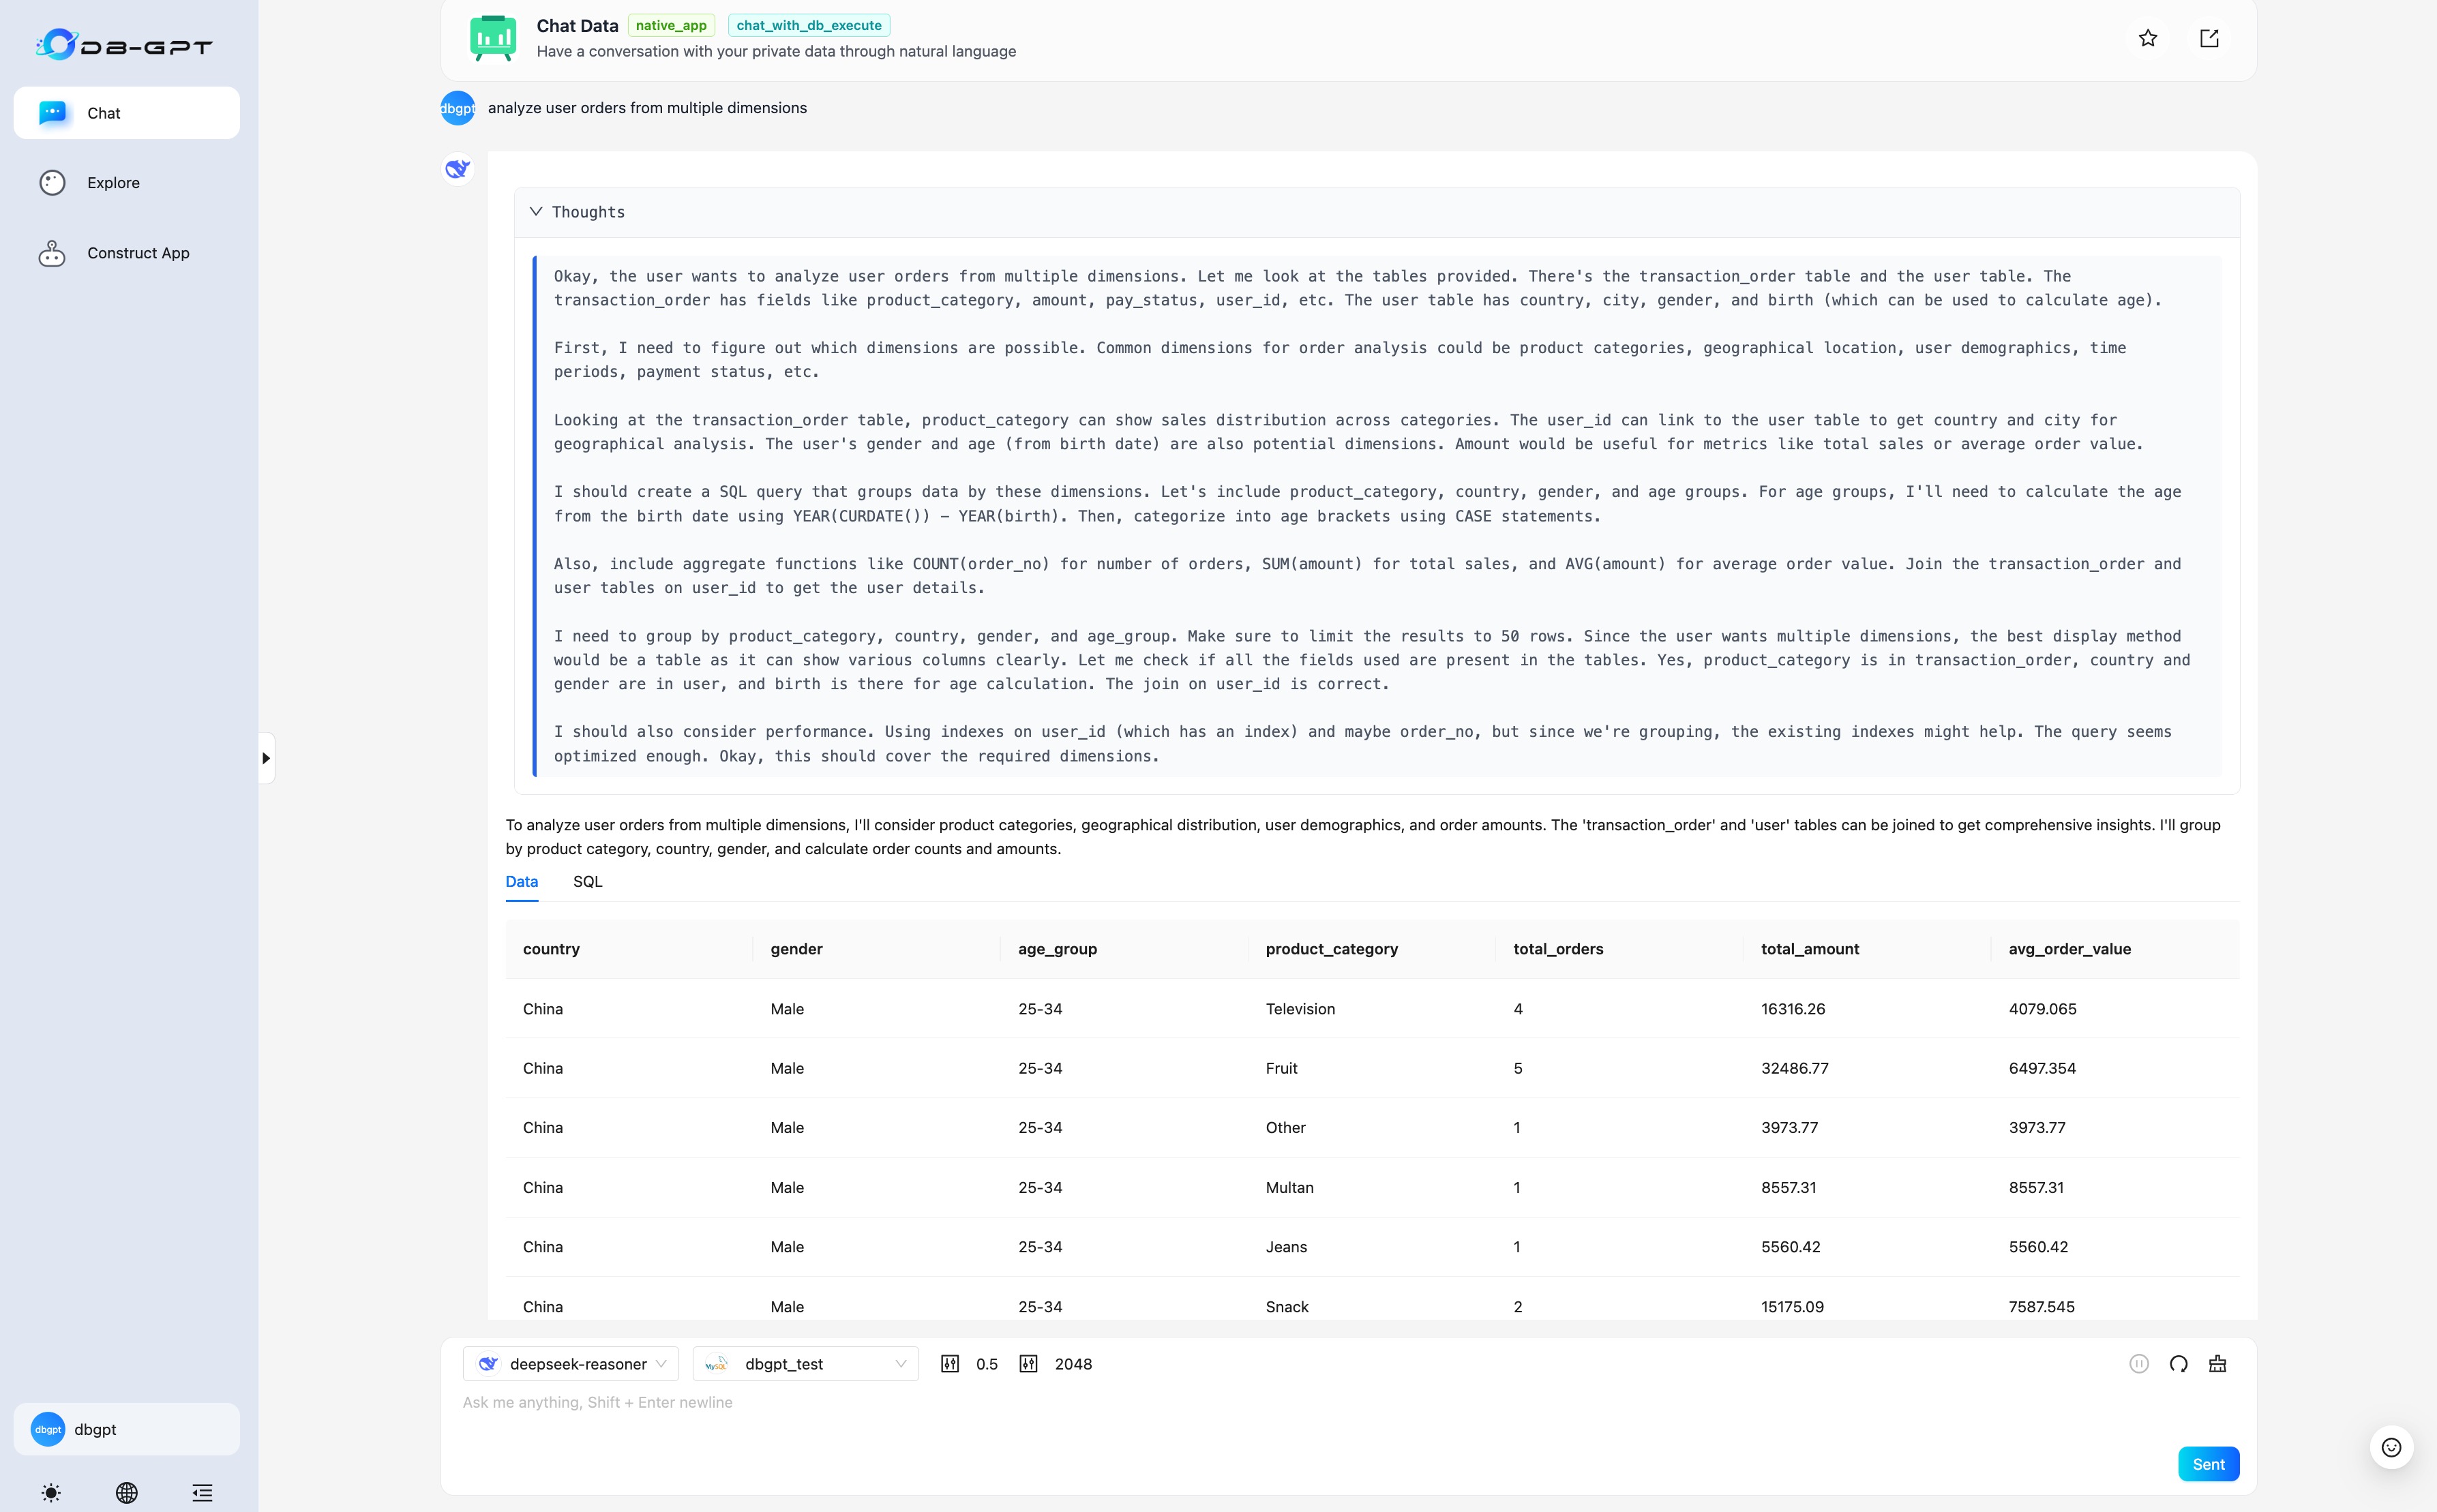Toggle side panel arrow handle
The height and width of the screenshot is (1512, 2437).
click(x=266, y=758)
